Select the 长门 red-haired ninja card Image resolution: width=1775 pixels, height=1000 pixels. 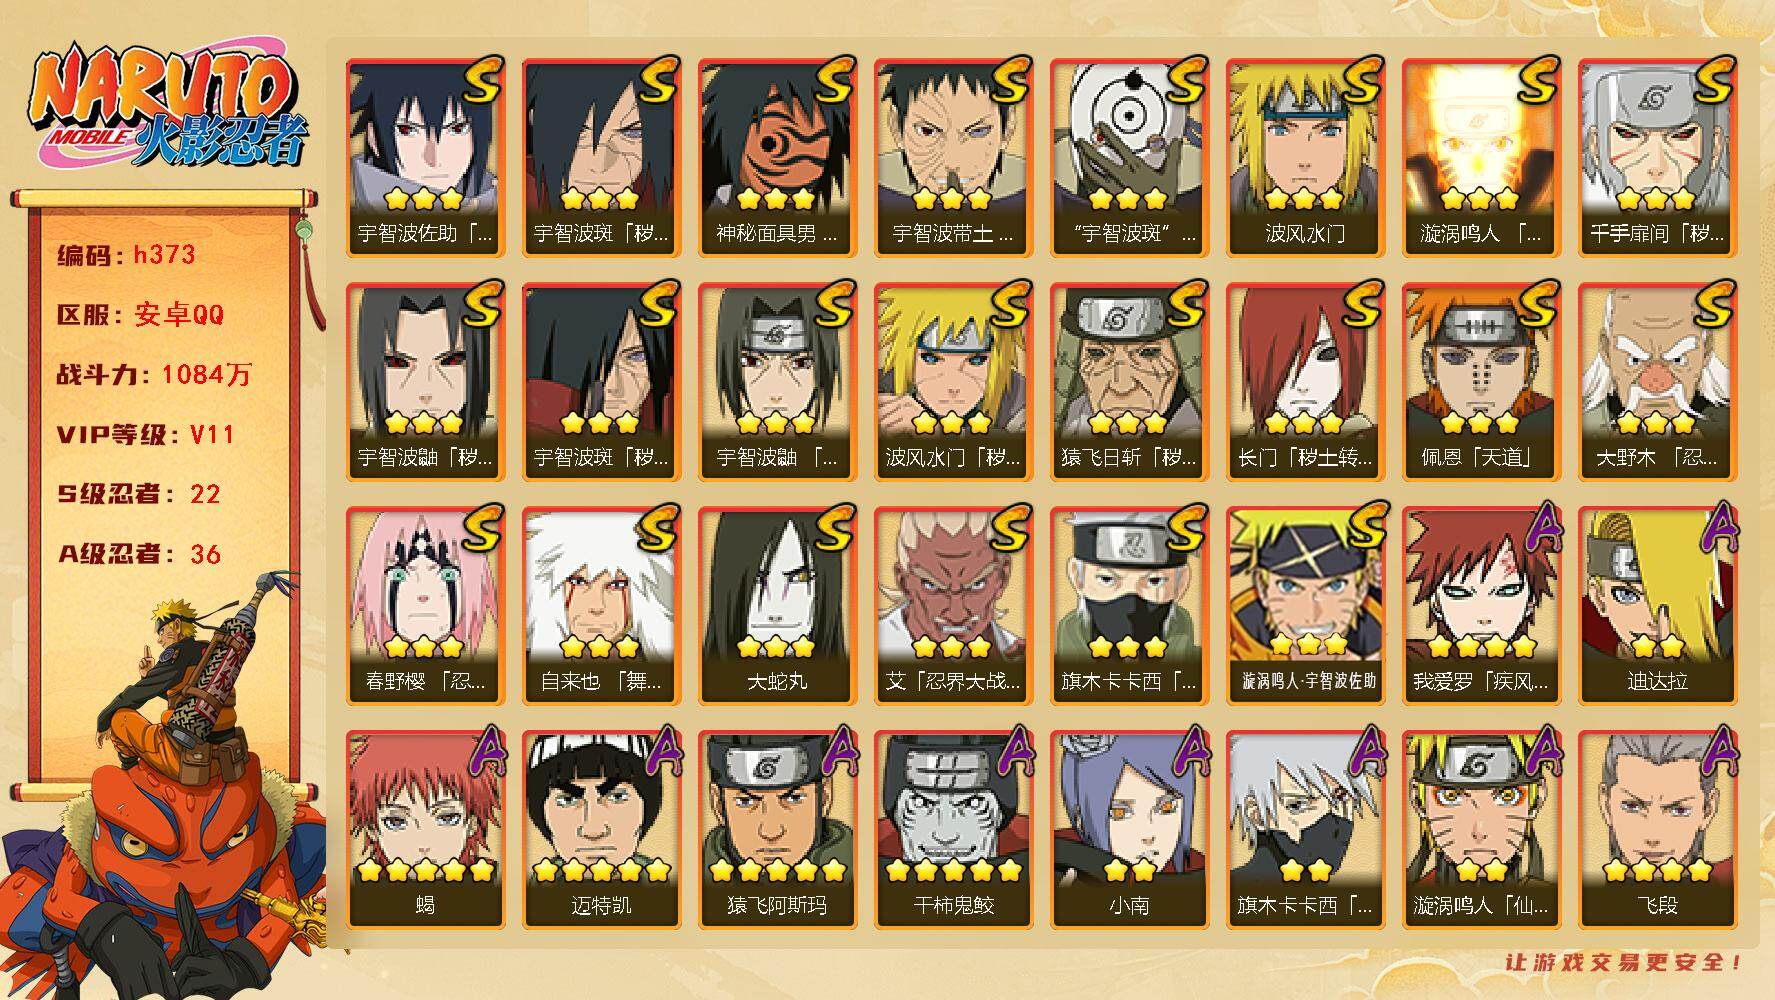click(x=1304, y=382)
